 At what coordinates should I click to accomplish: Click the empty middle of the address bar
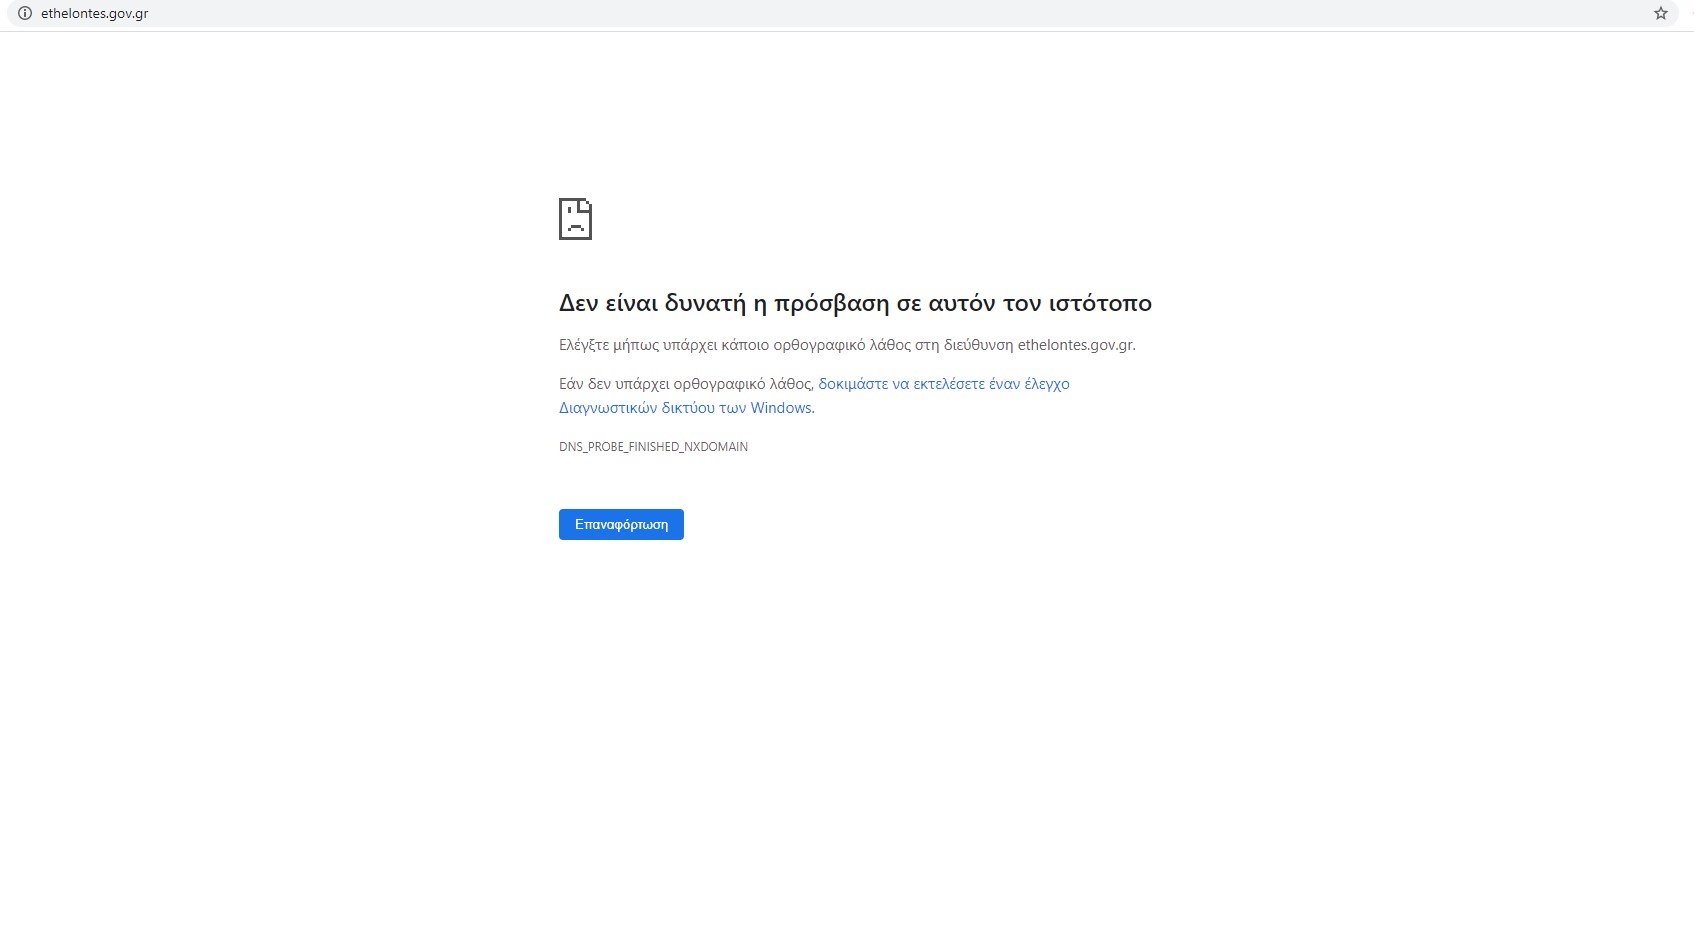coord(850,14)
